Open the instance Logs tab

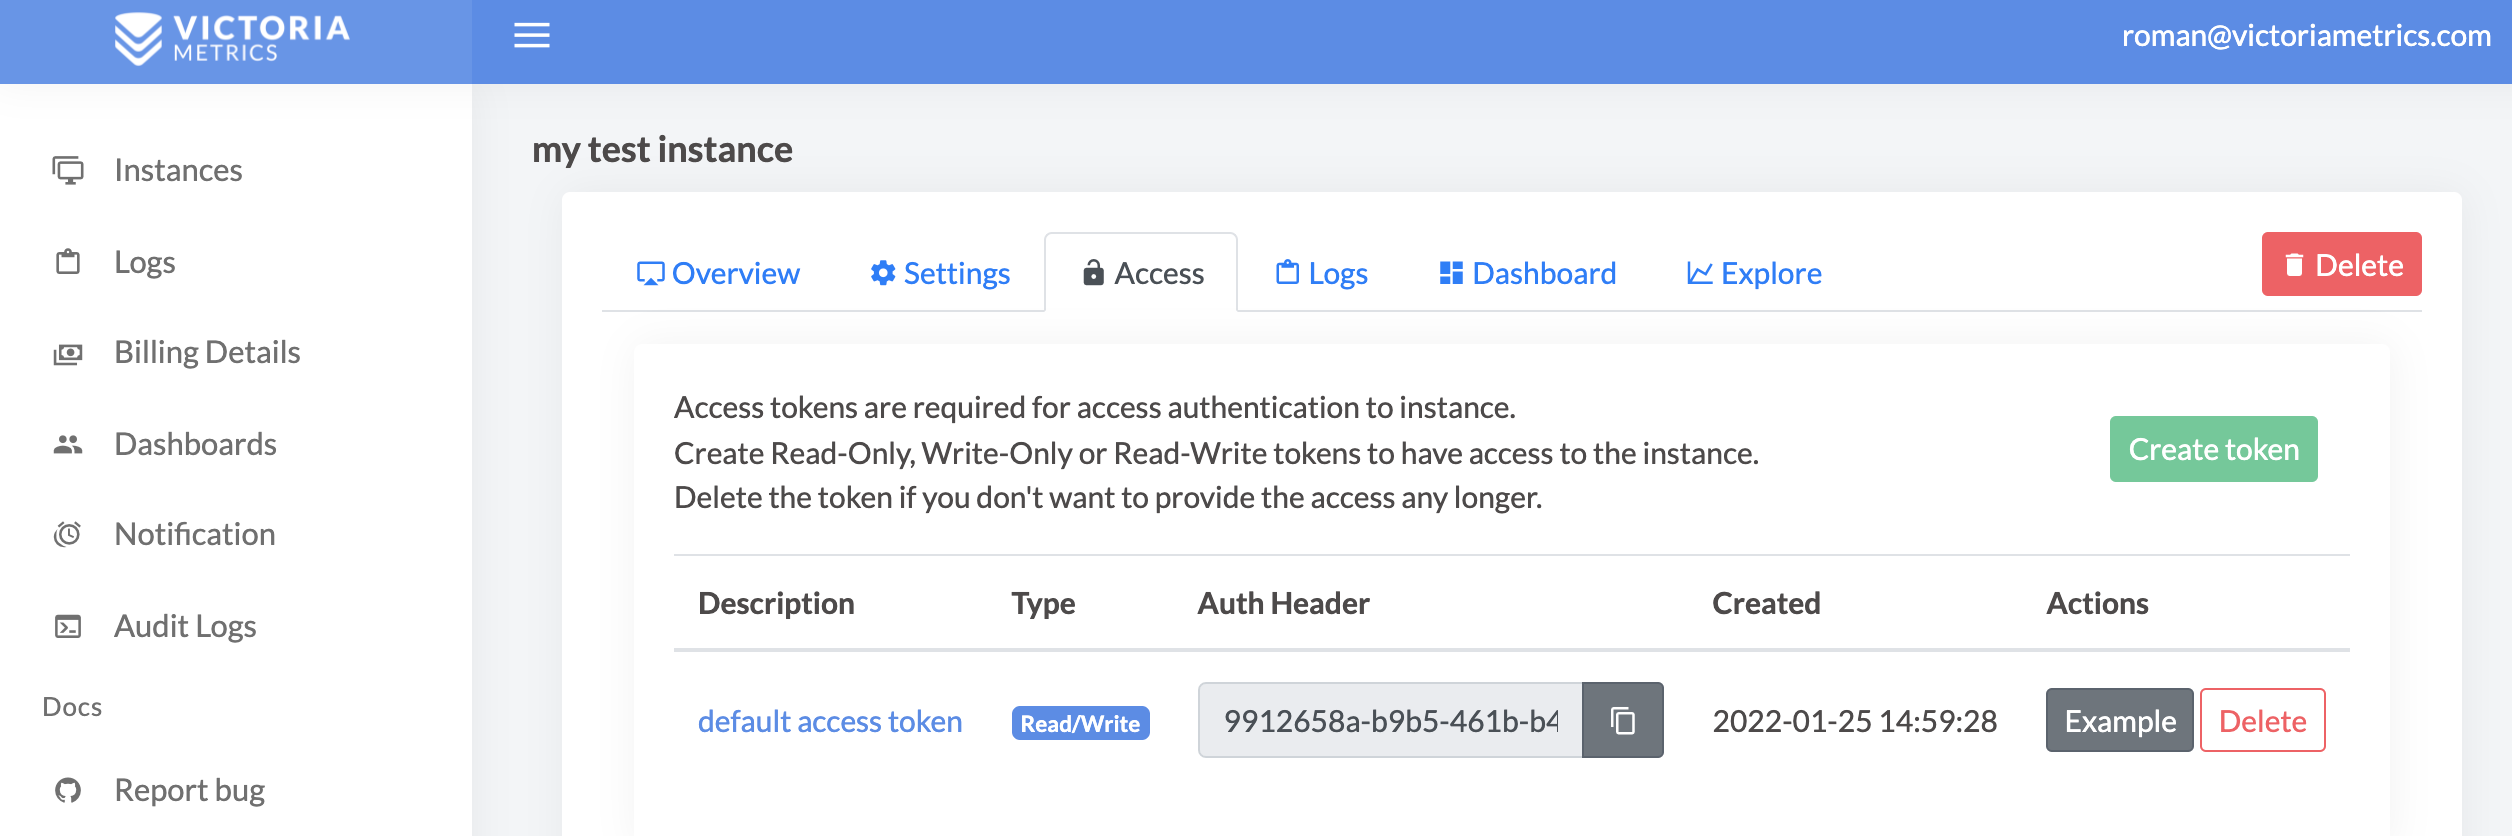[x=1321, y=273]
